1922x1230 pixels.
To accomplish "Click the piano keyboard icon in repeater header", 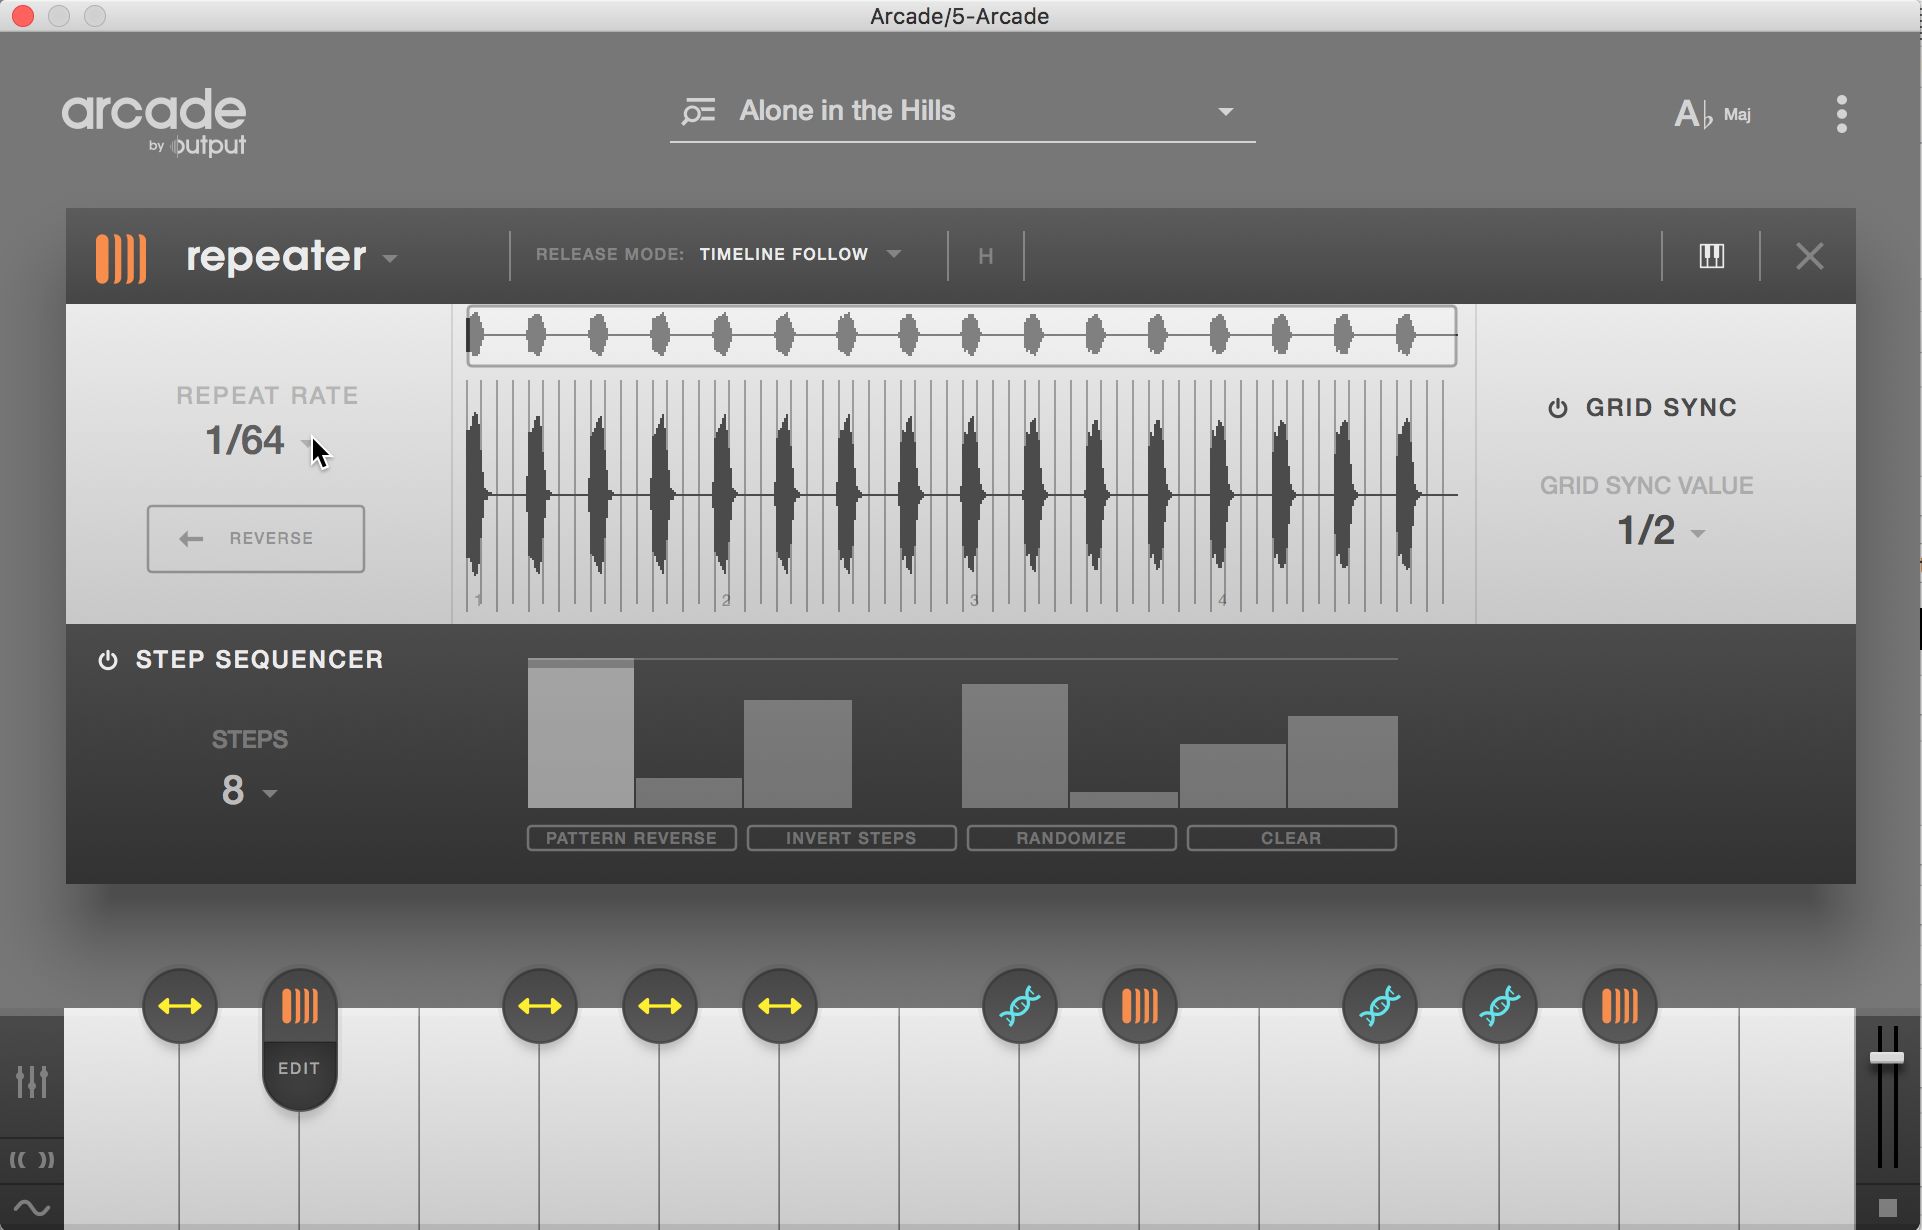I will 1711,256.
